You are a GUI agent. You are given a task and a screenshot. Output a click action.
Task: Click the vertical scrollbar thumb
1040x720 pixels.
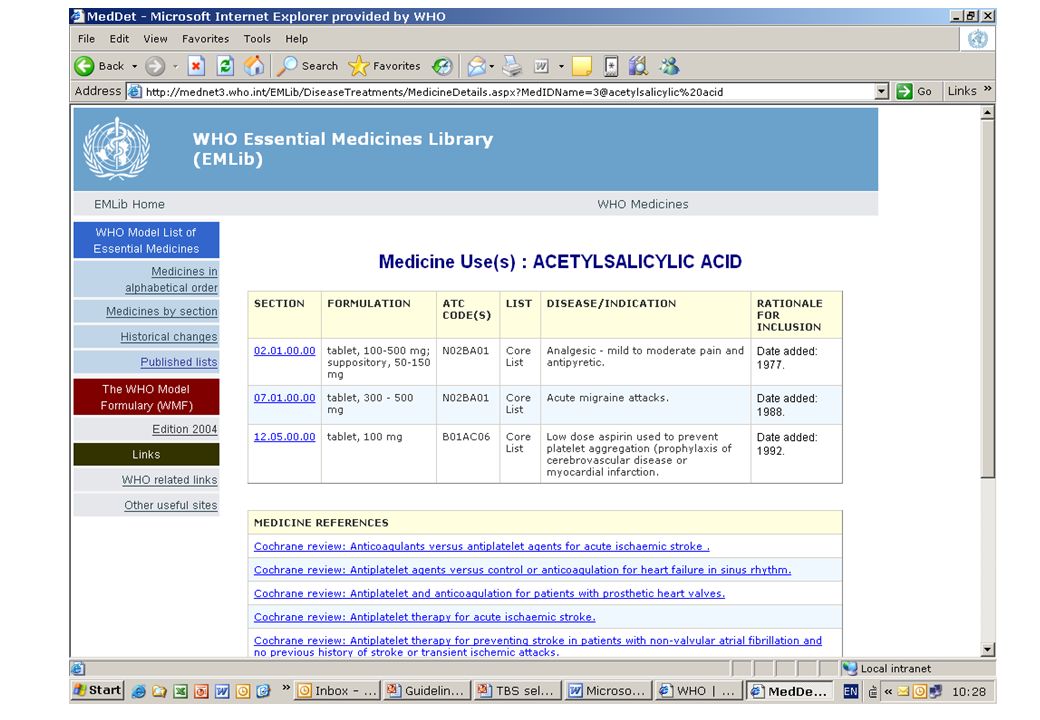(988, 298)
